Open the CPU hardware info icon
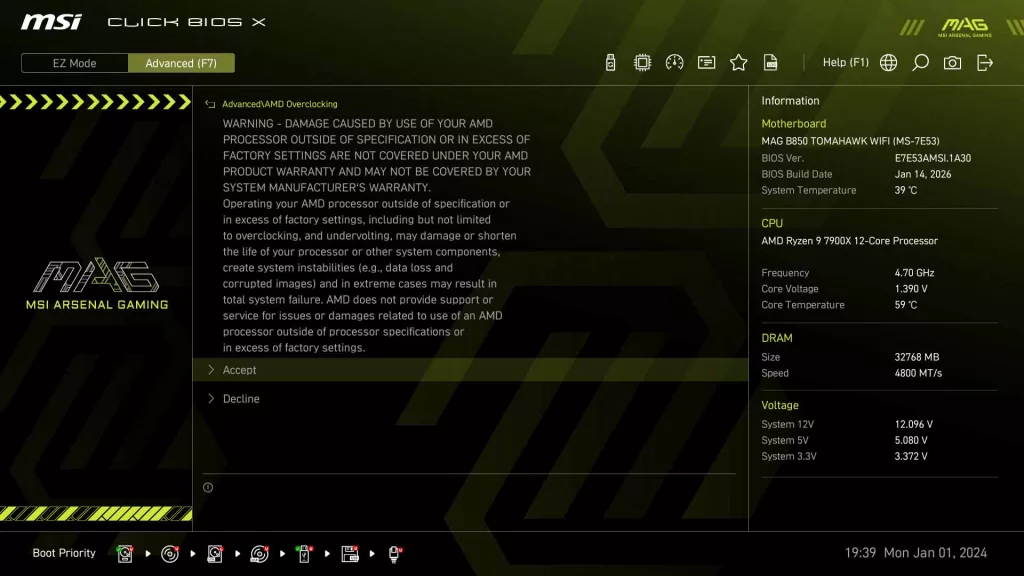Image resolution: width=1024 pixels, height=576 pixels. click(640, 62)
